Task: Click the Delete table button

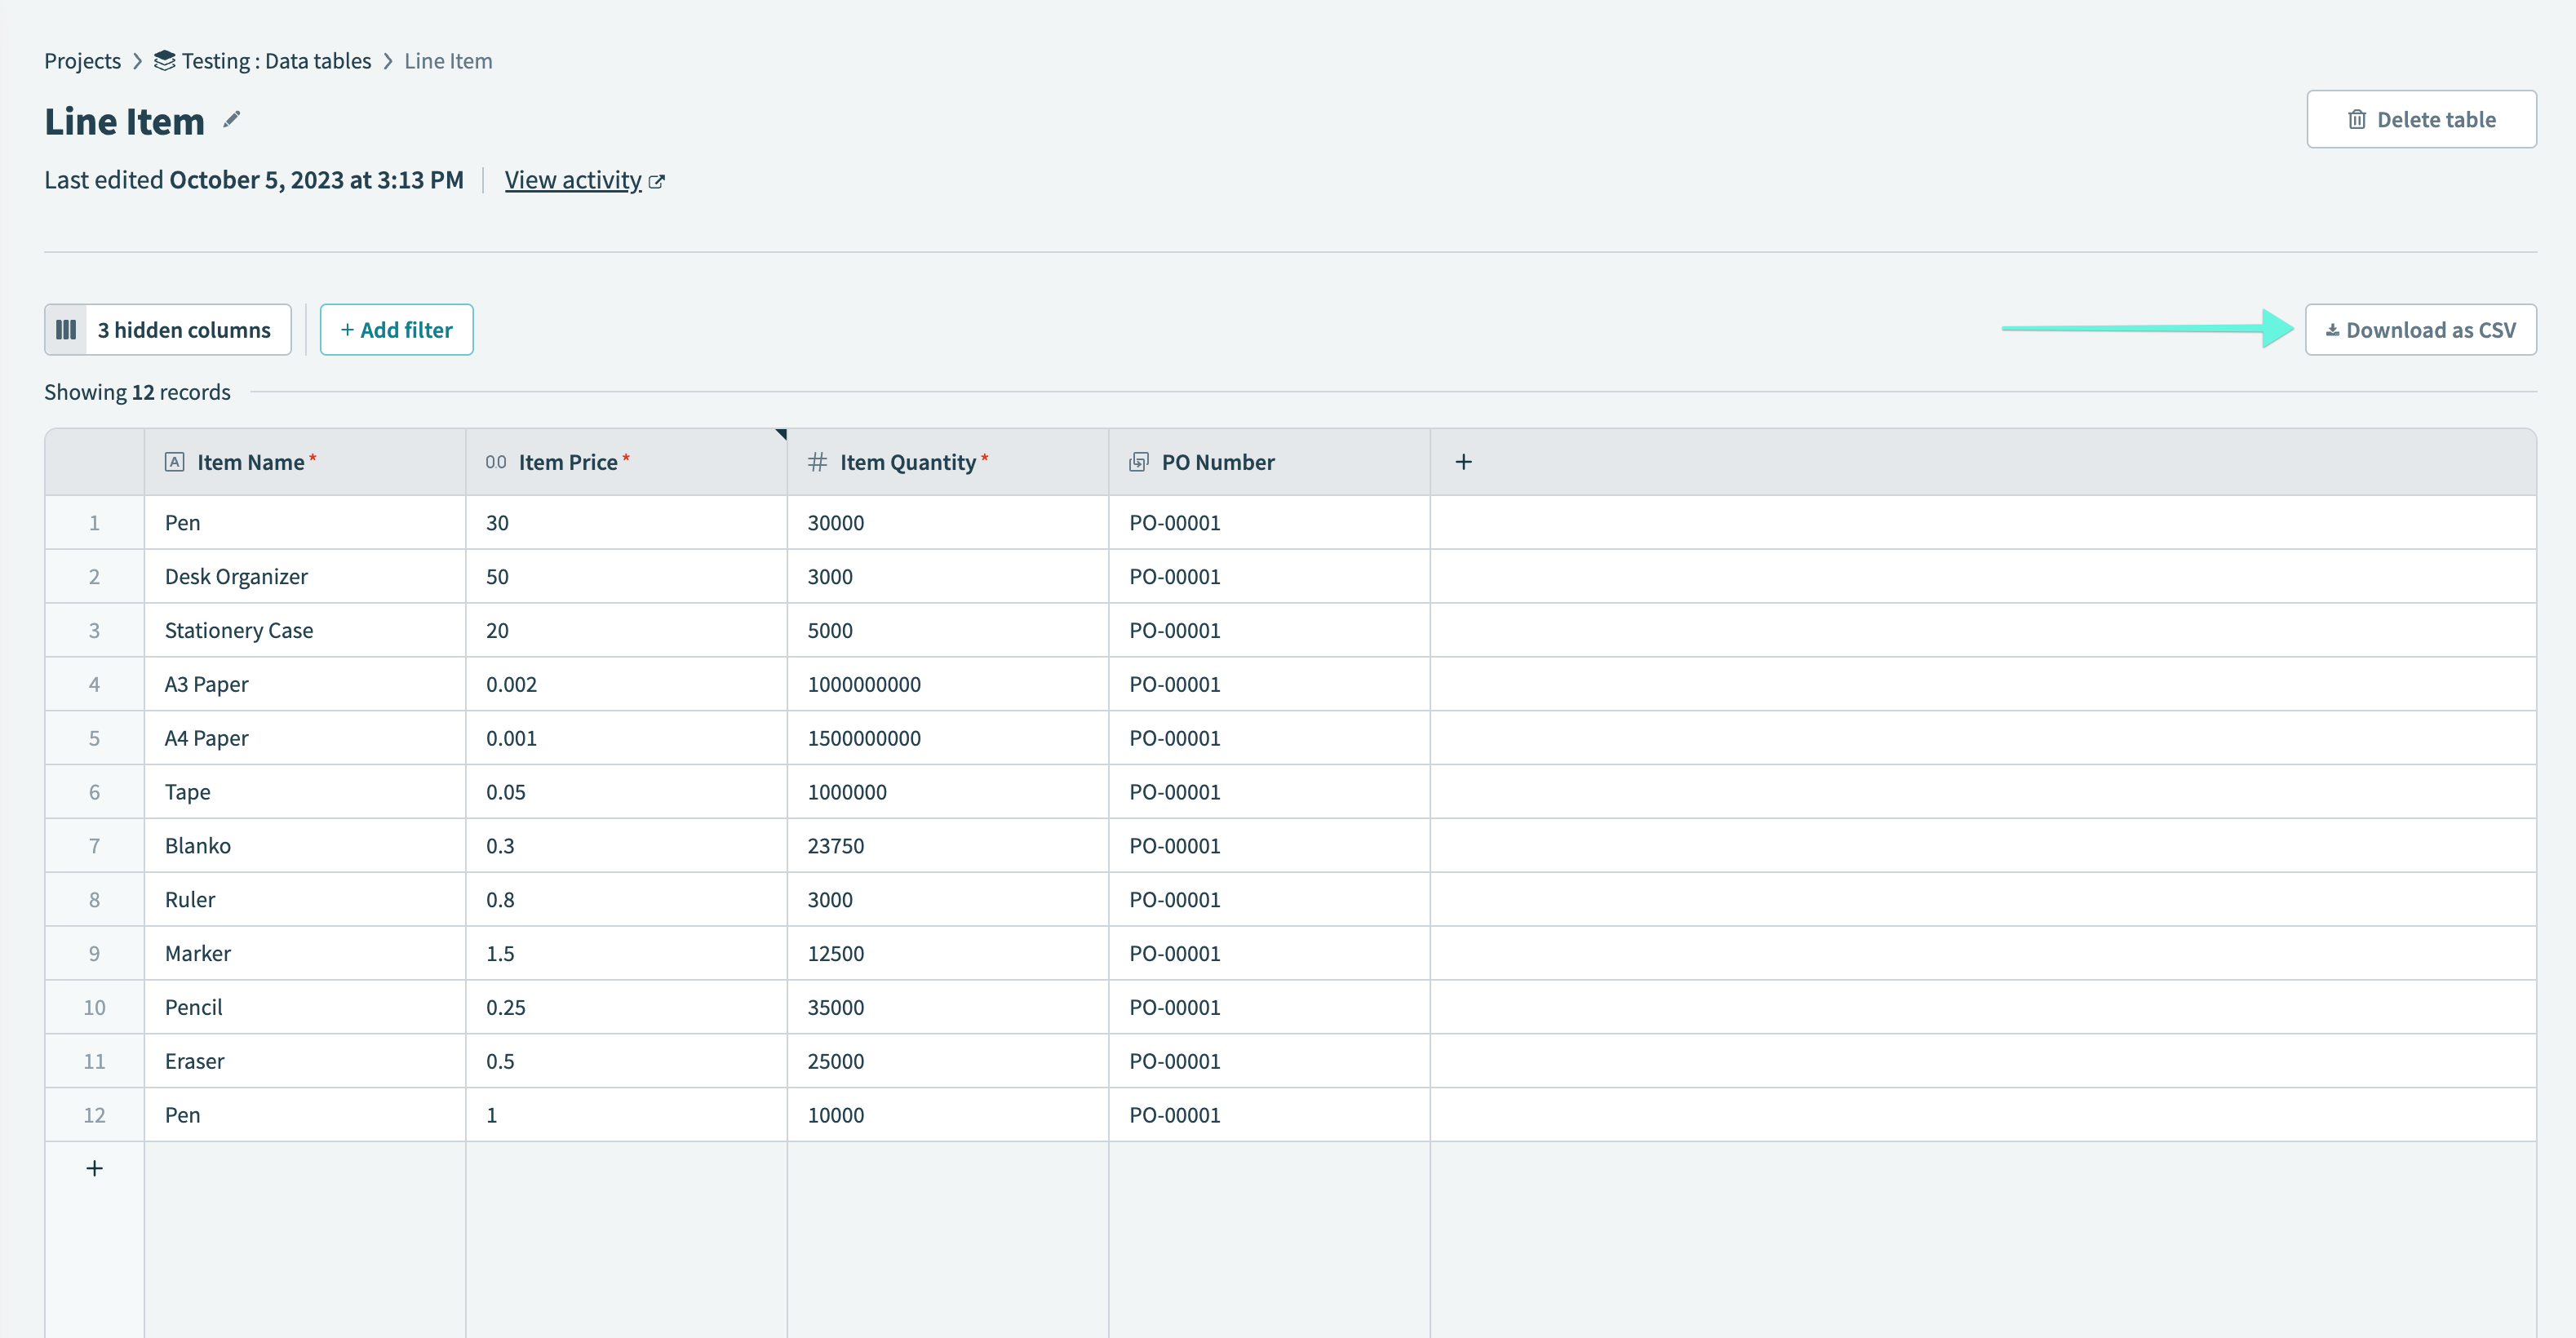Action: coord(2421,118)
